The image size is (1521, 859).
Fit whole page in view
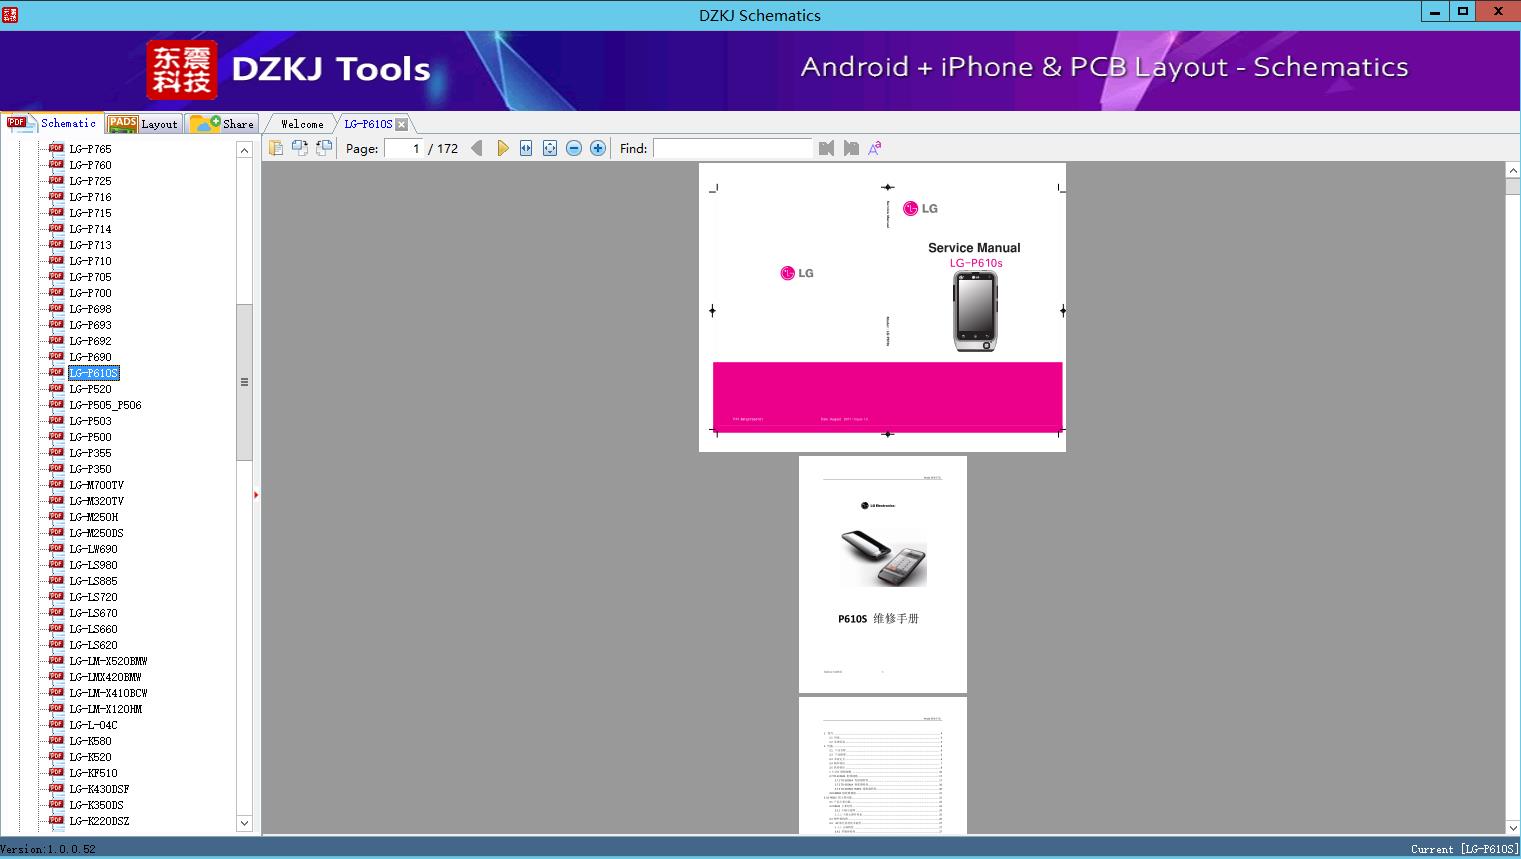coord(550,148)
